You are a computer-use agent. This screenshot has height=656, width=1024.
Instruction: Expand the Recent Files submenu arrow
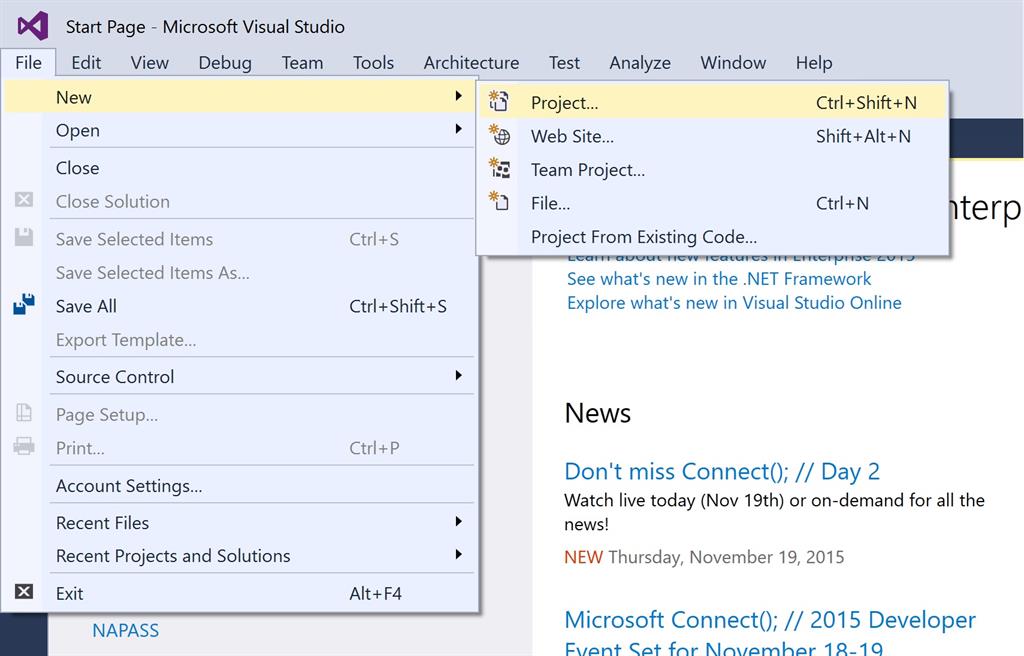[x=458, y=522]
